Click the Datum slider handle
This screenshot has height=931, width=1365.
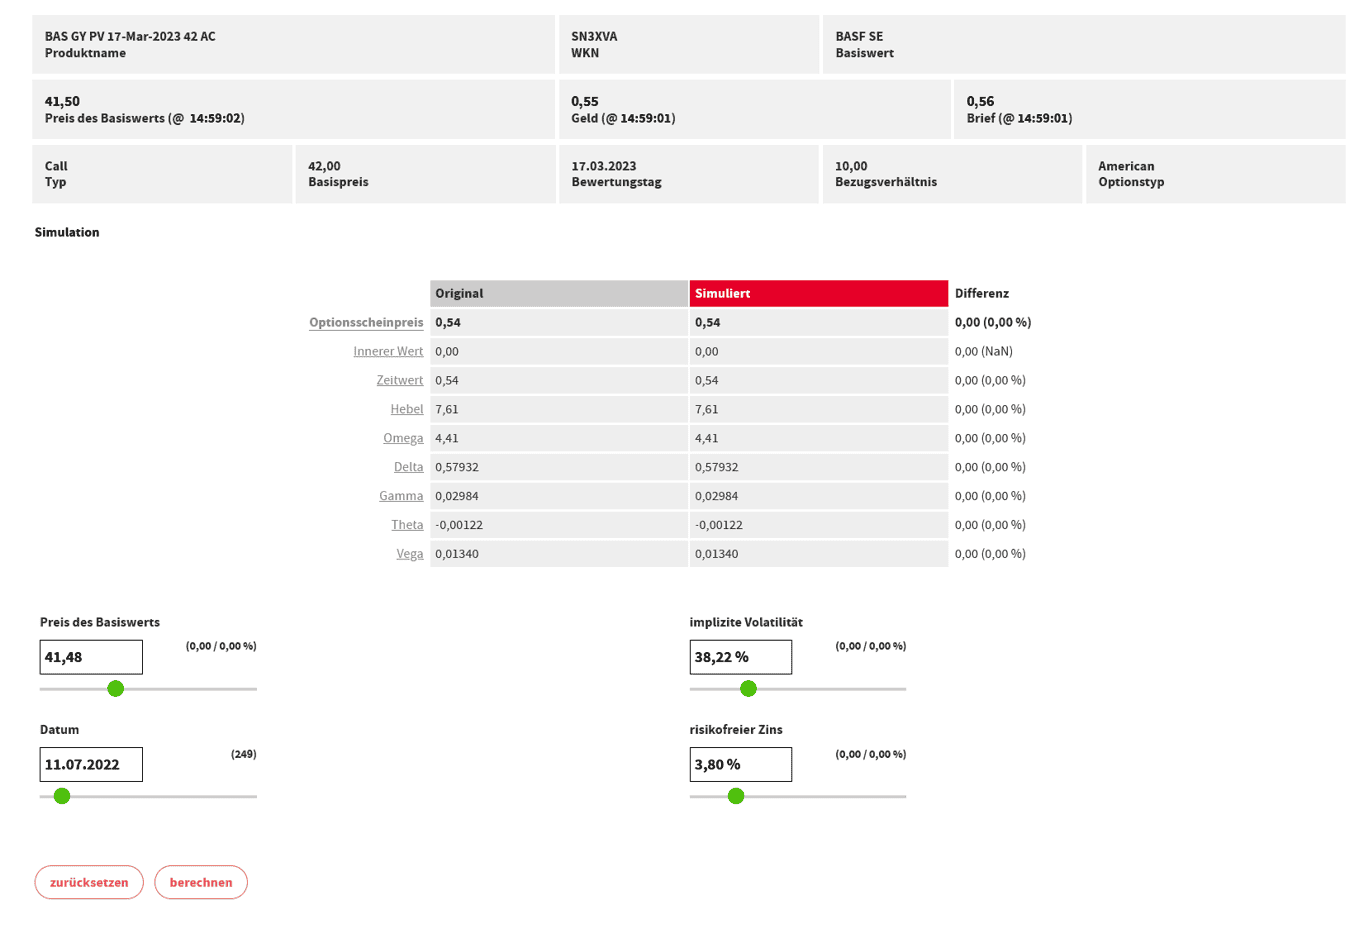(62, 796)
